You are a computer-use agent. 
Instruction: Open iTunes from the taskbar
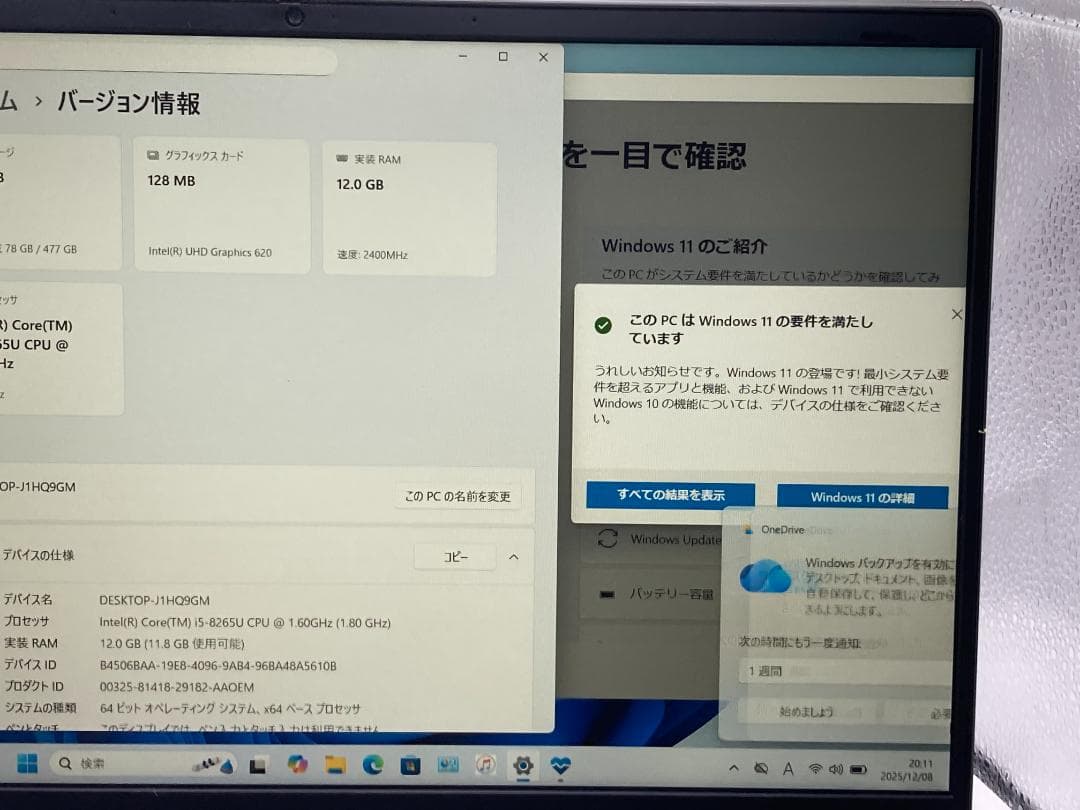(485, 763)
